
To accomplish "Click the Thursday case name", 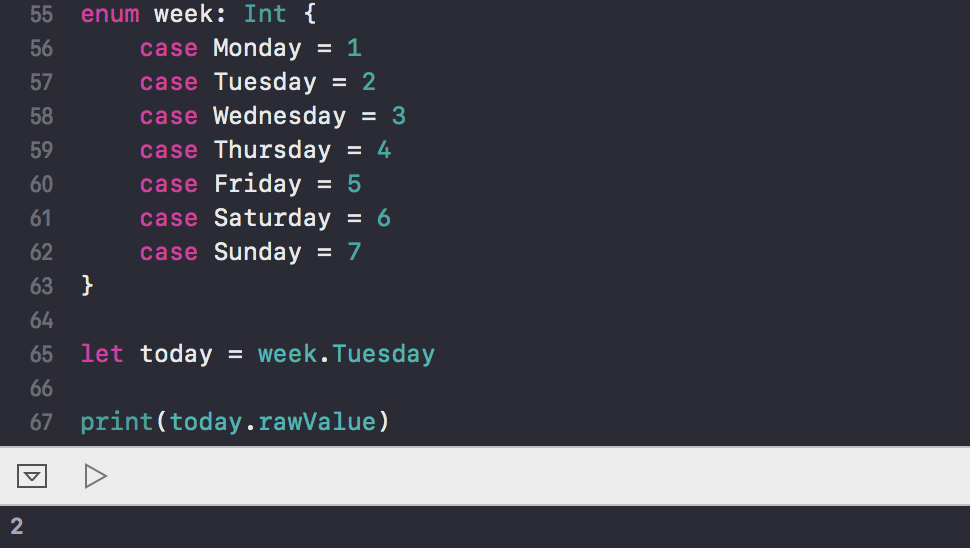I will (272, 150).
